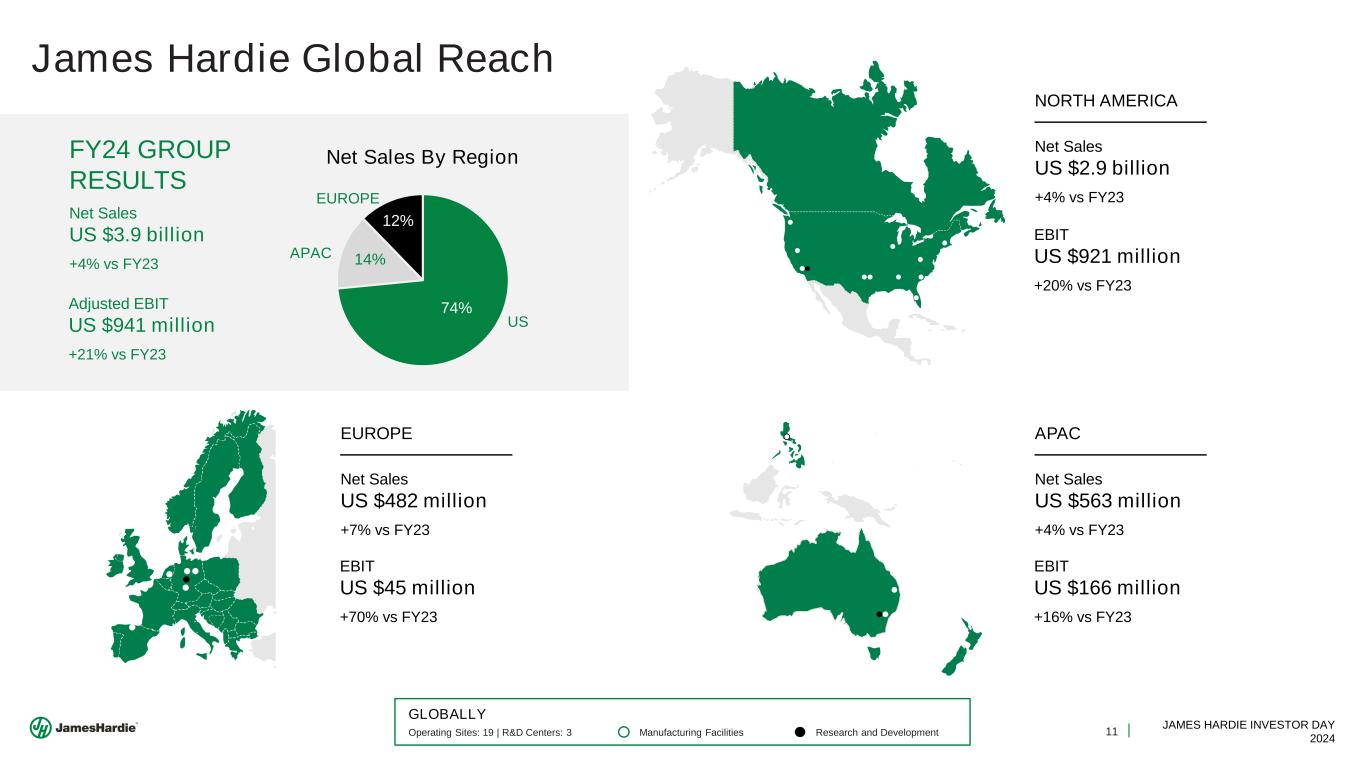Click the APAC section heading above Net Sales

1057,433
